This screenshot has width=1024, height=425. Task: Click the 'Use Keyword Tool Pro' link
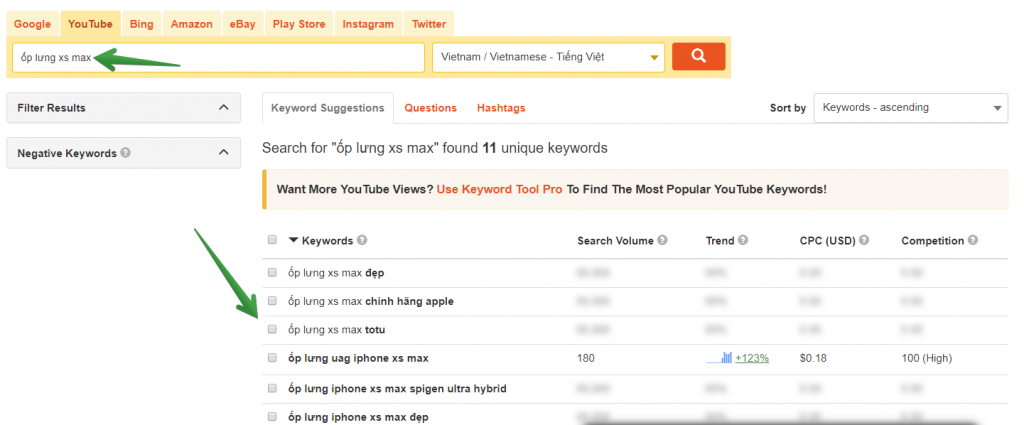pyautogui.click(x=500, y=189)
